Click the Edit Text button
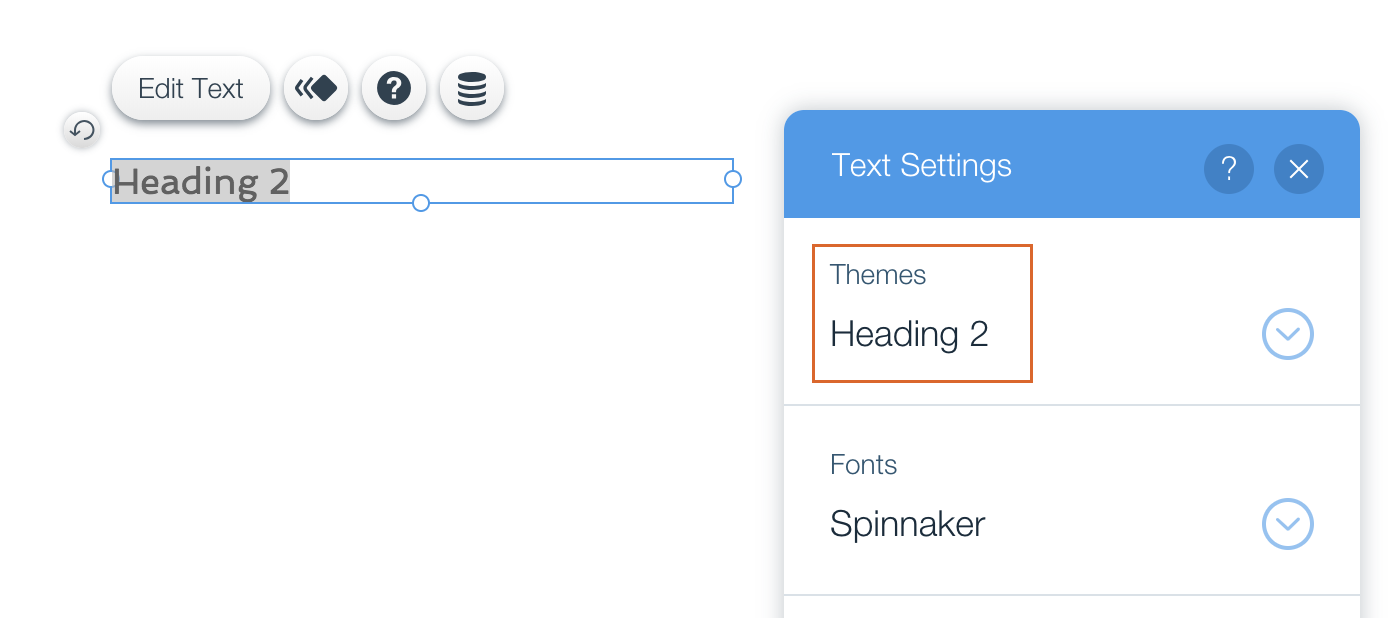 (x=191, y=89)
